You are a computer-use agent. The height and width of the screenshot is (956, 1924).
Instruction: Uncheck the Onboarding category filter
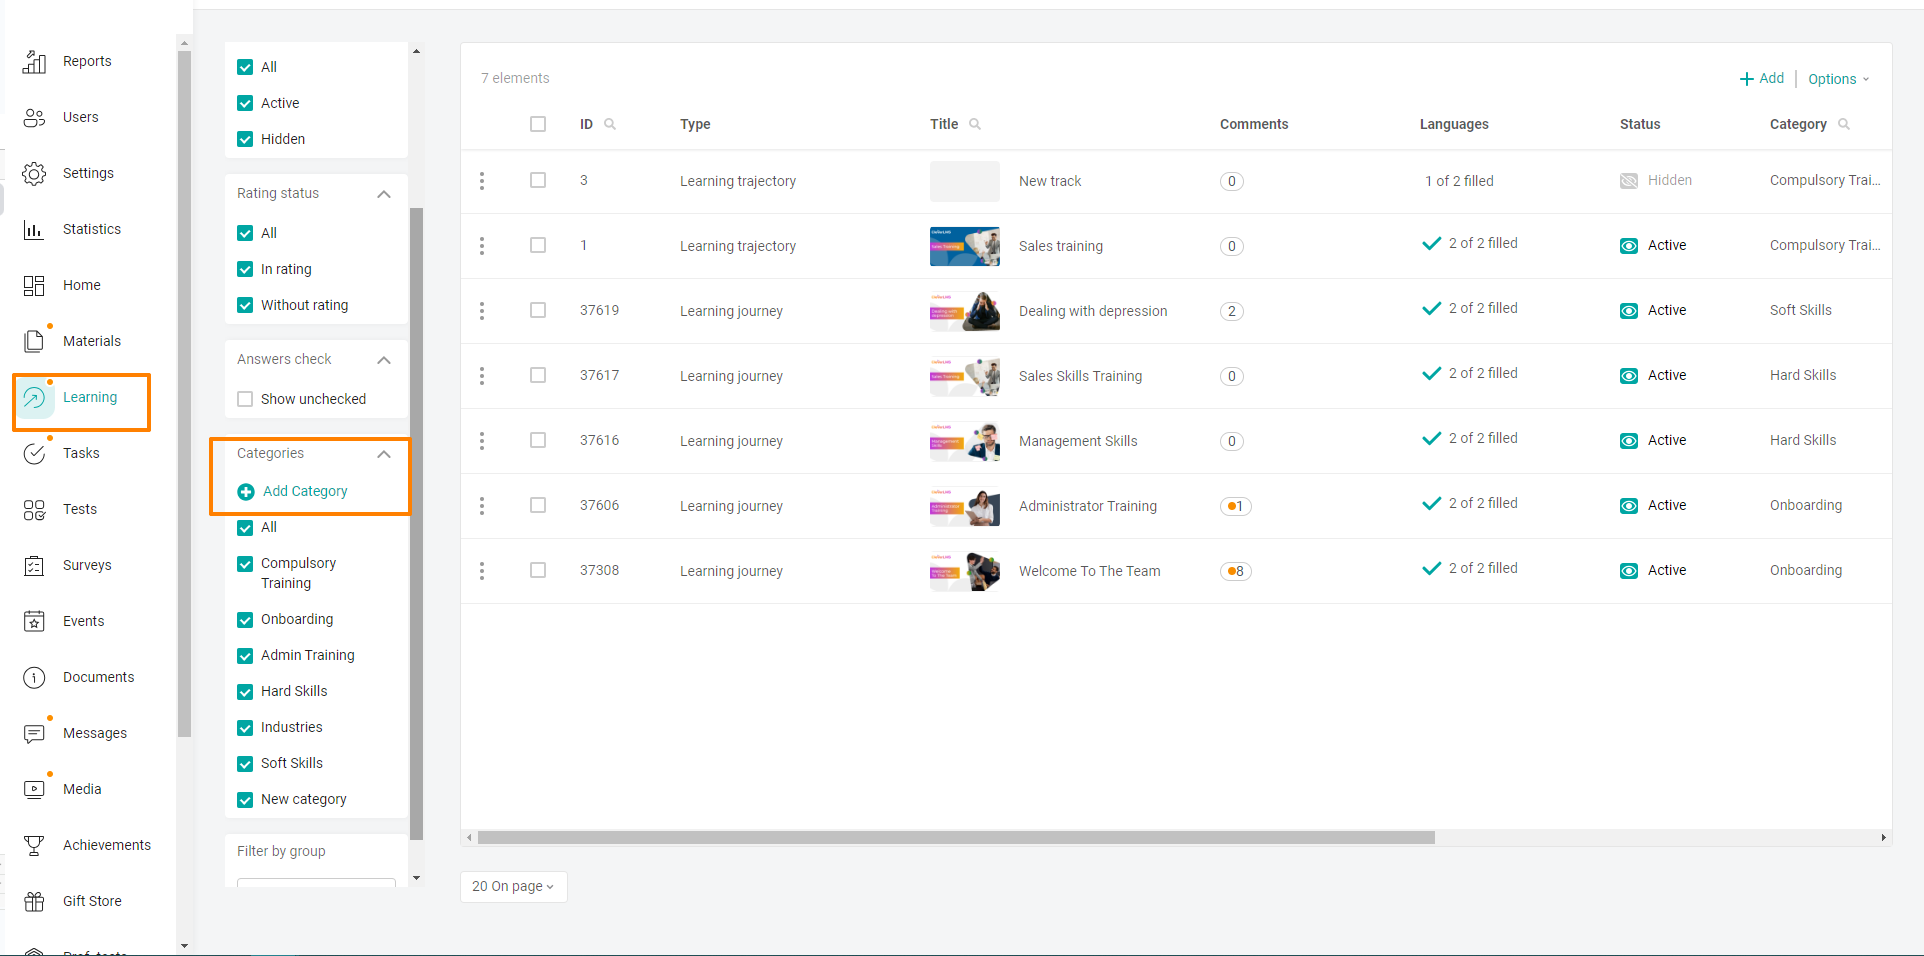pyautogui.click(x=245, y=620)
